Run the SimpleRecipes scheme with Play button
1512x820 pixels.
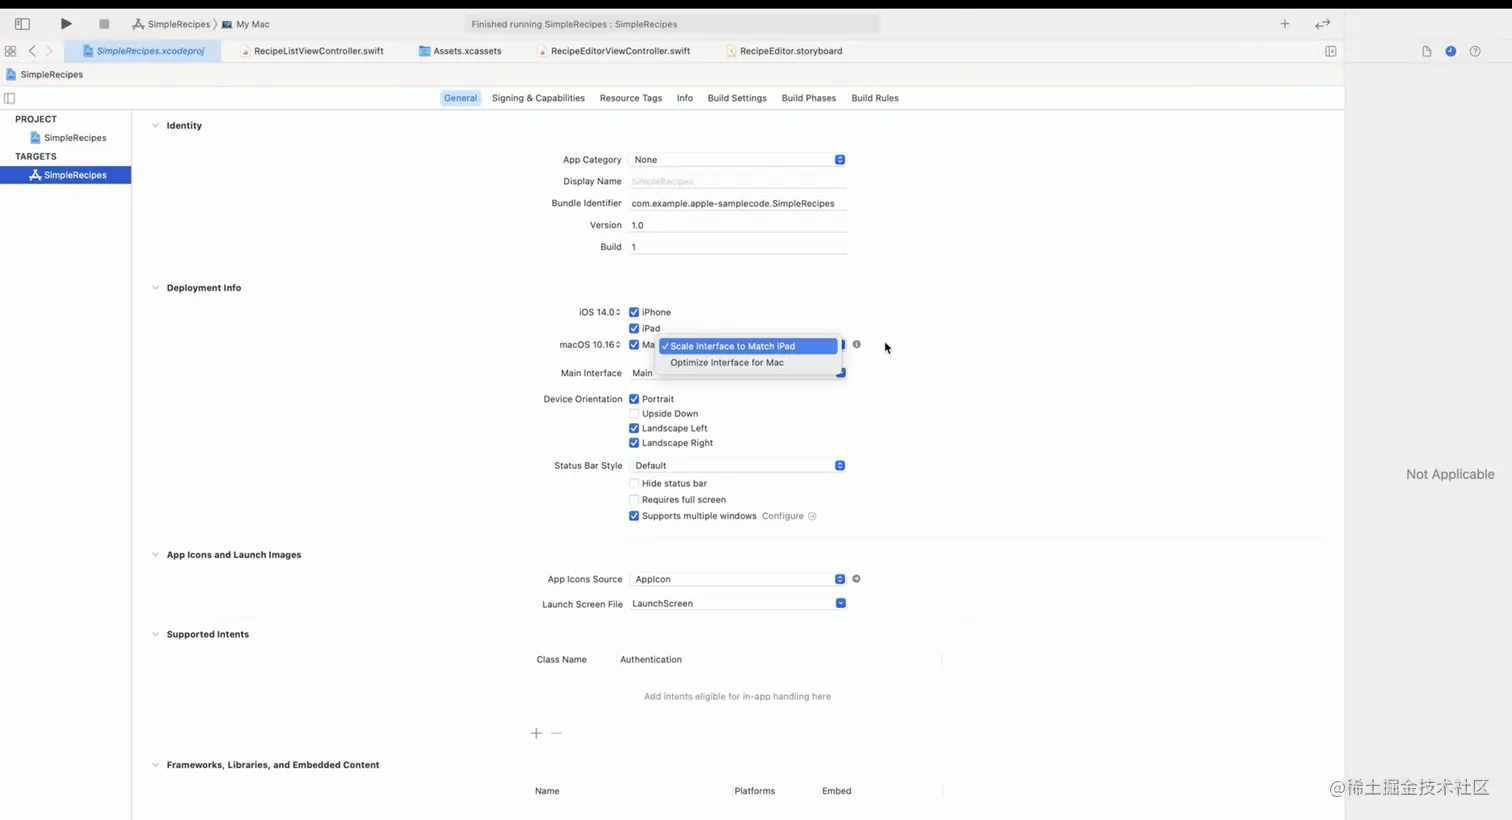[66, 24]
